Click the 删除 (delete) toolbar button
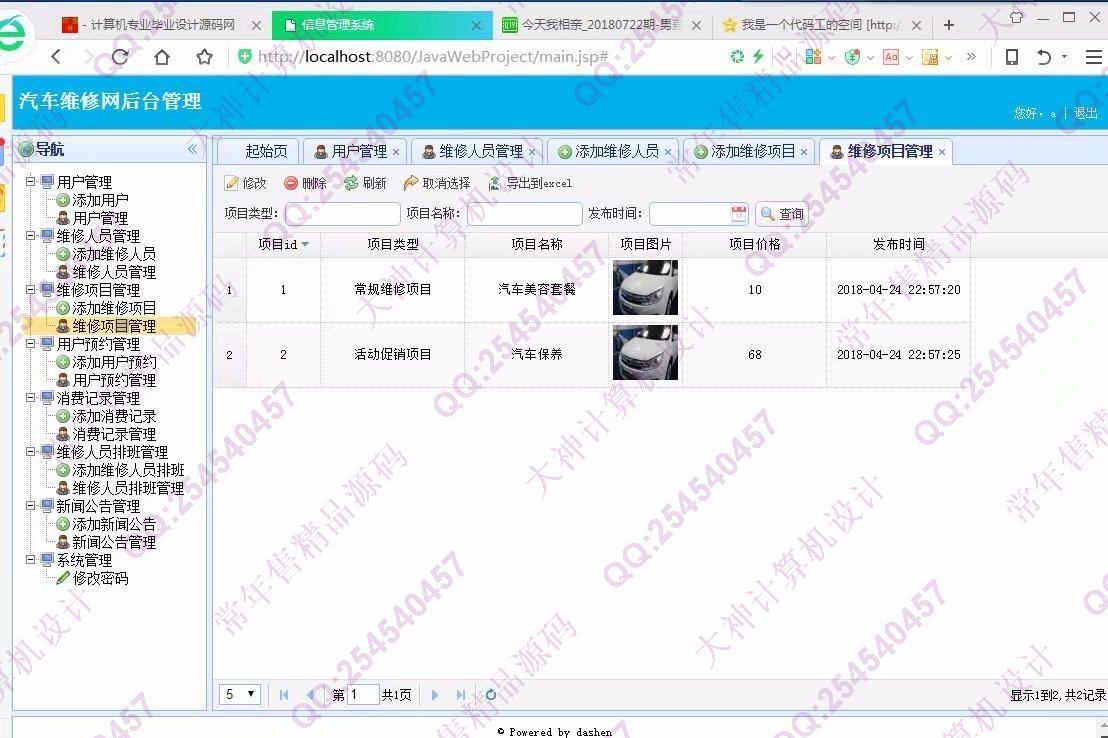1108x738 pixels. click(305, 183)
